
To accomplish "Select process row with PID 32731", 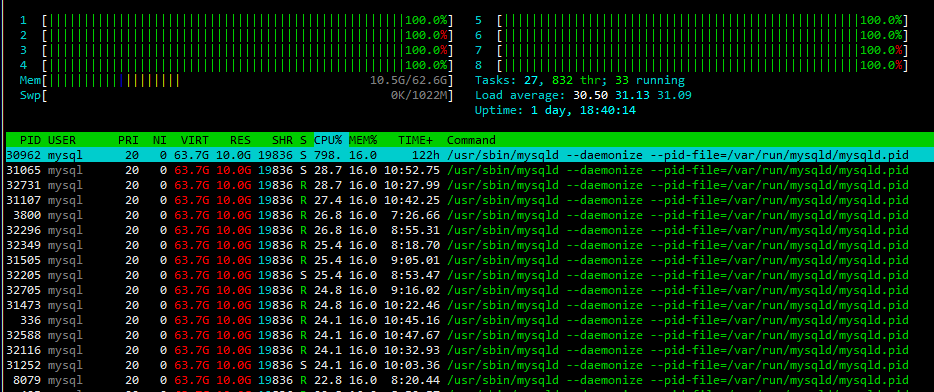I will 457,185.
